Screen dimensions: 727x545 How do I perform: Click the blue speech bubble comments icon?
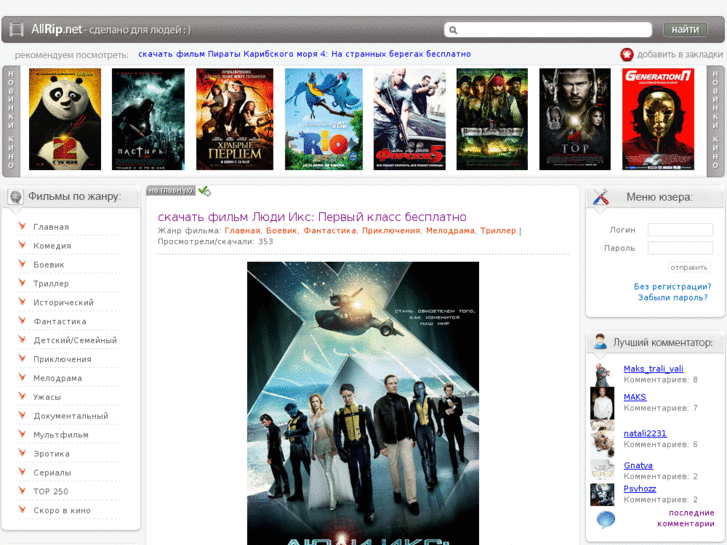click(606, 519)
